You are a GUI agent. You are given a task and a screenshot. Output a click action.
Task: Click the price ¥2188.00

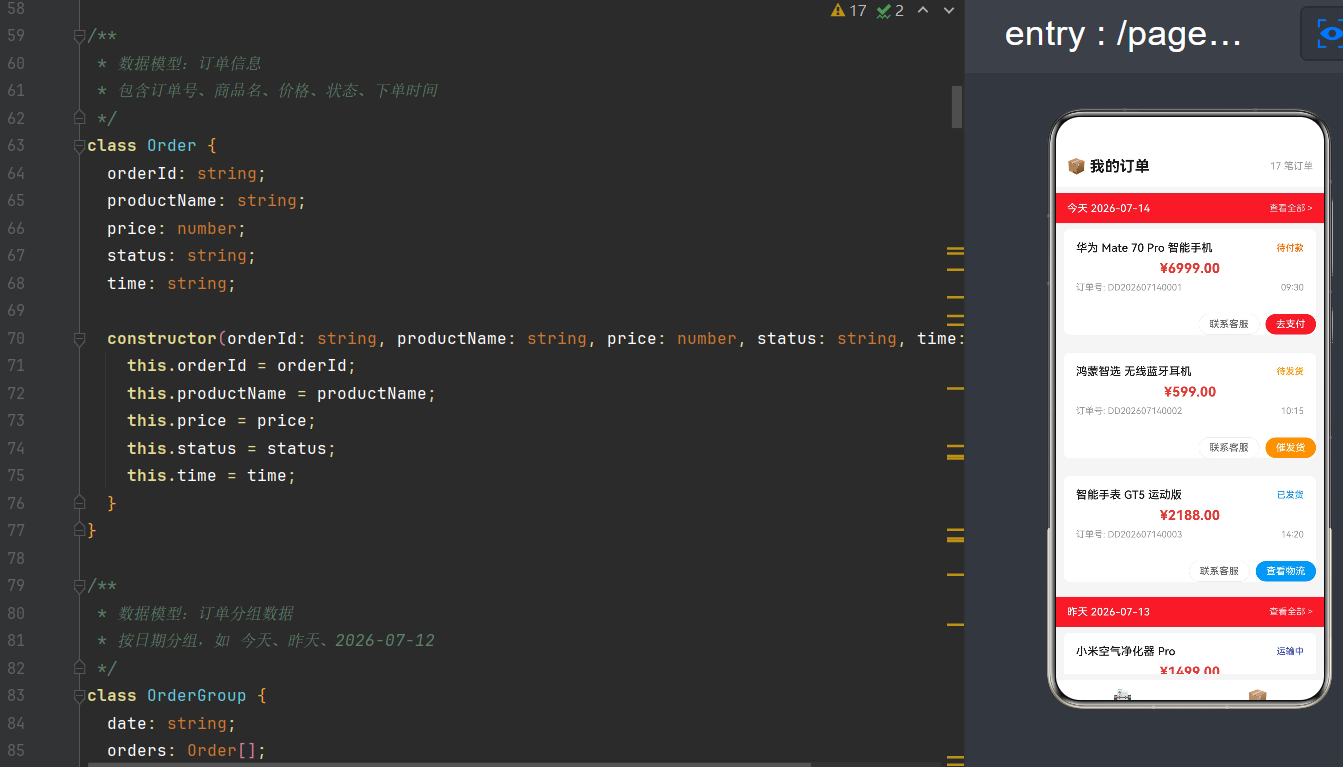click(1189, 515)
